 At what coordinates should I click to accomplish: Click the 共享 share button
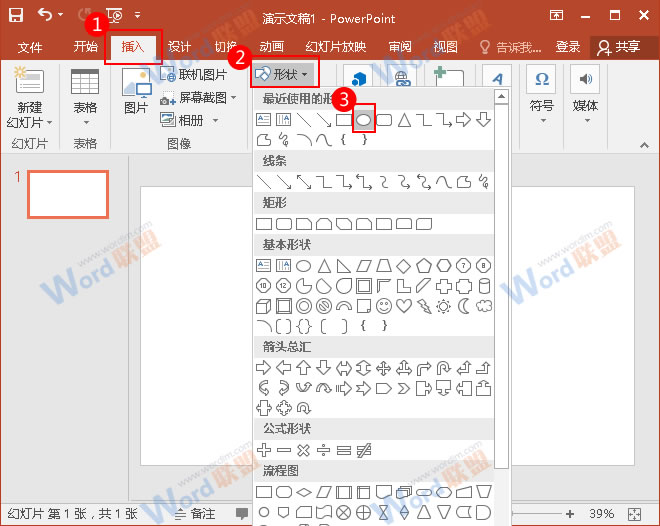tap(619, 47)
